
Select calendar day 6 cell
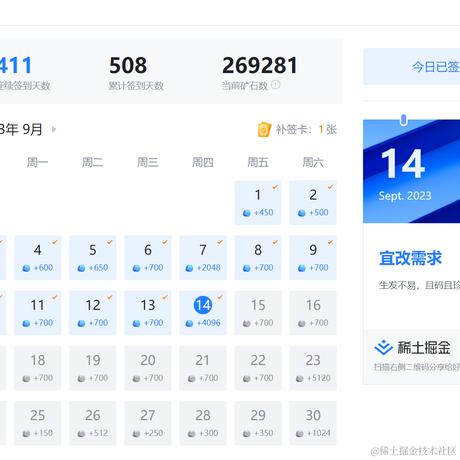pos(148,258)
